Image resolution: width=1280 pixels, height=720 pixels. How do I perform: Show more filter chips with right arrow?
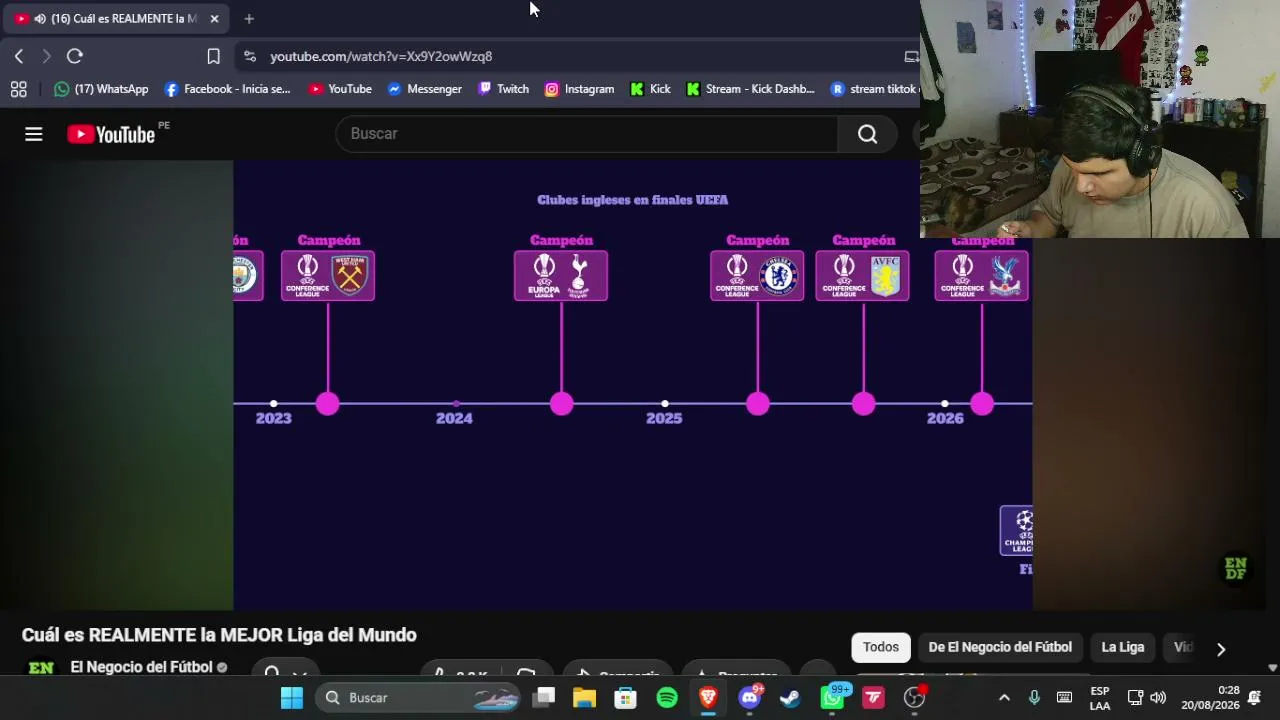1221,649
